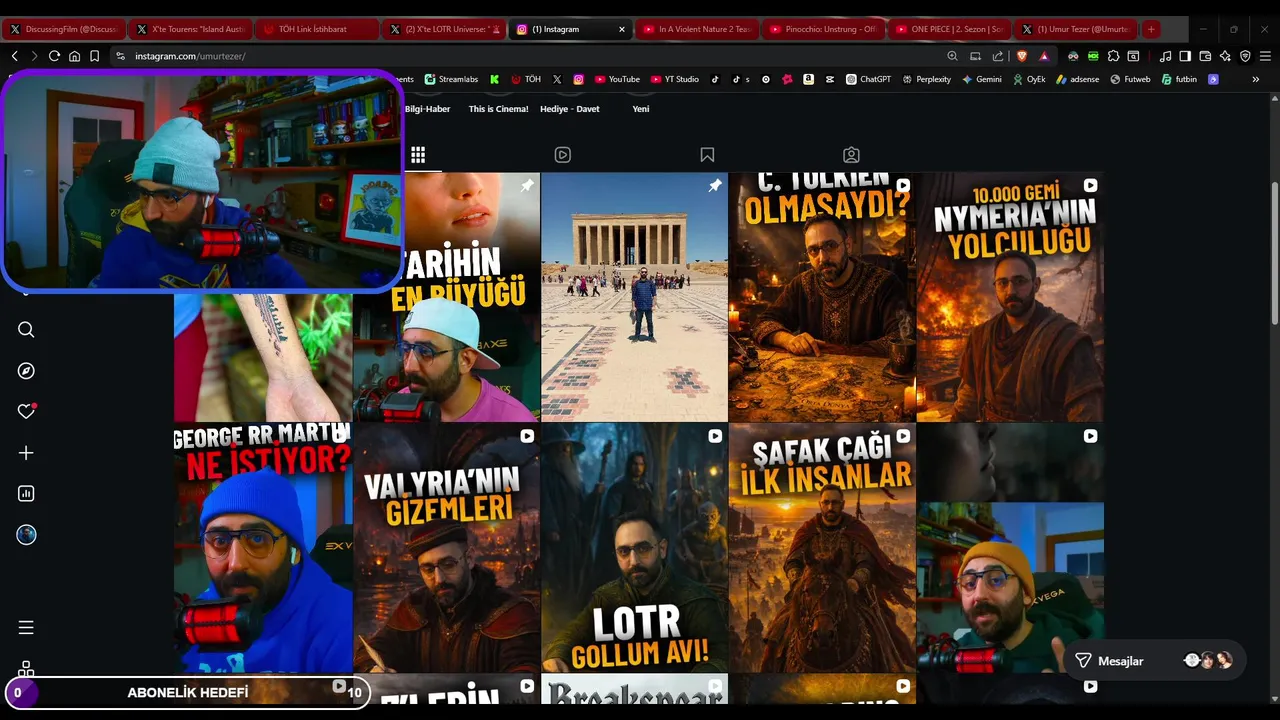
Task: Open the 'LOTR Gollum Avı!' reel
Action: (634, 548)
